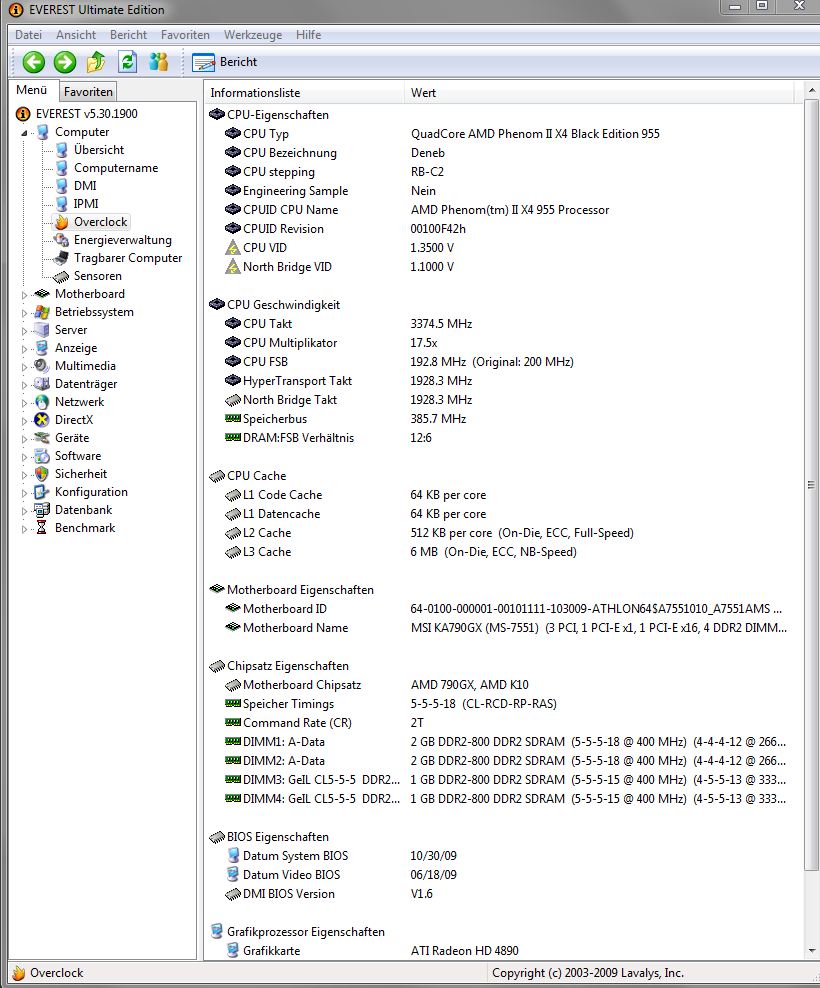Click the Datenbank icon in tree
Viewport: 820px width, 988px height.
coord(42,510)
